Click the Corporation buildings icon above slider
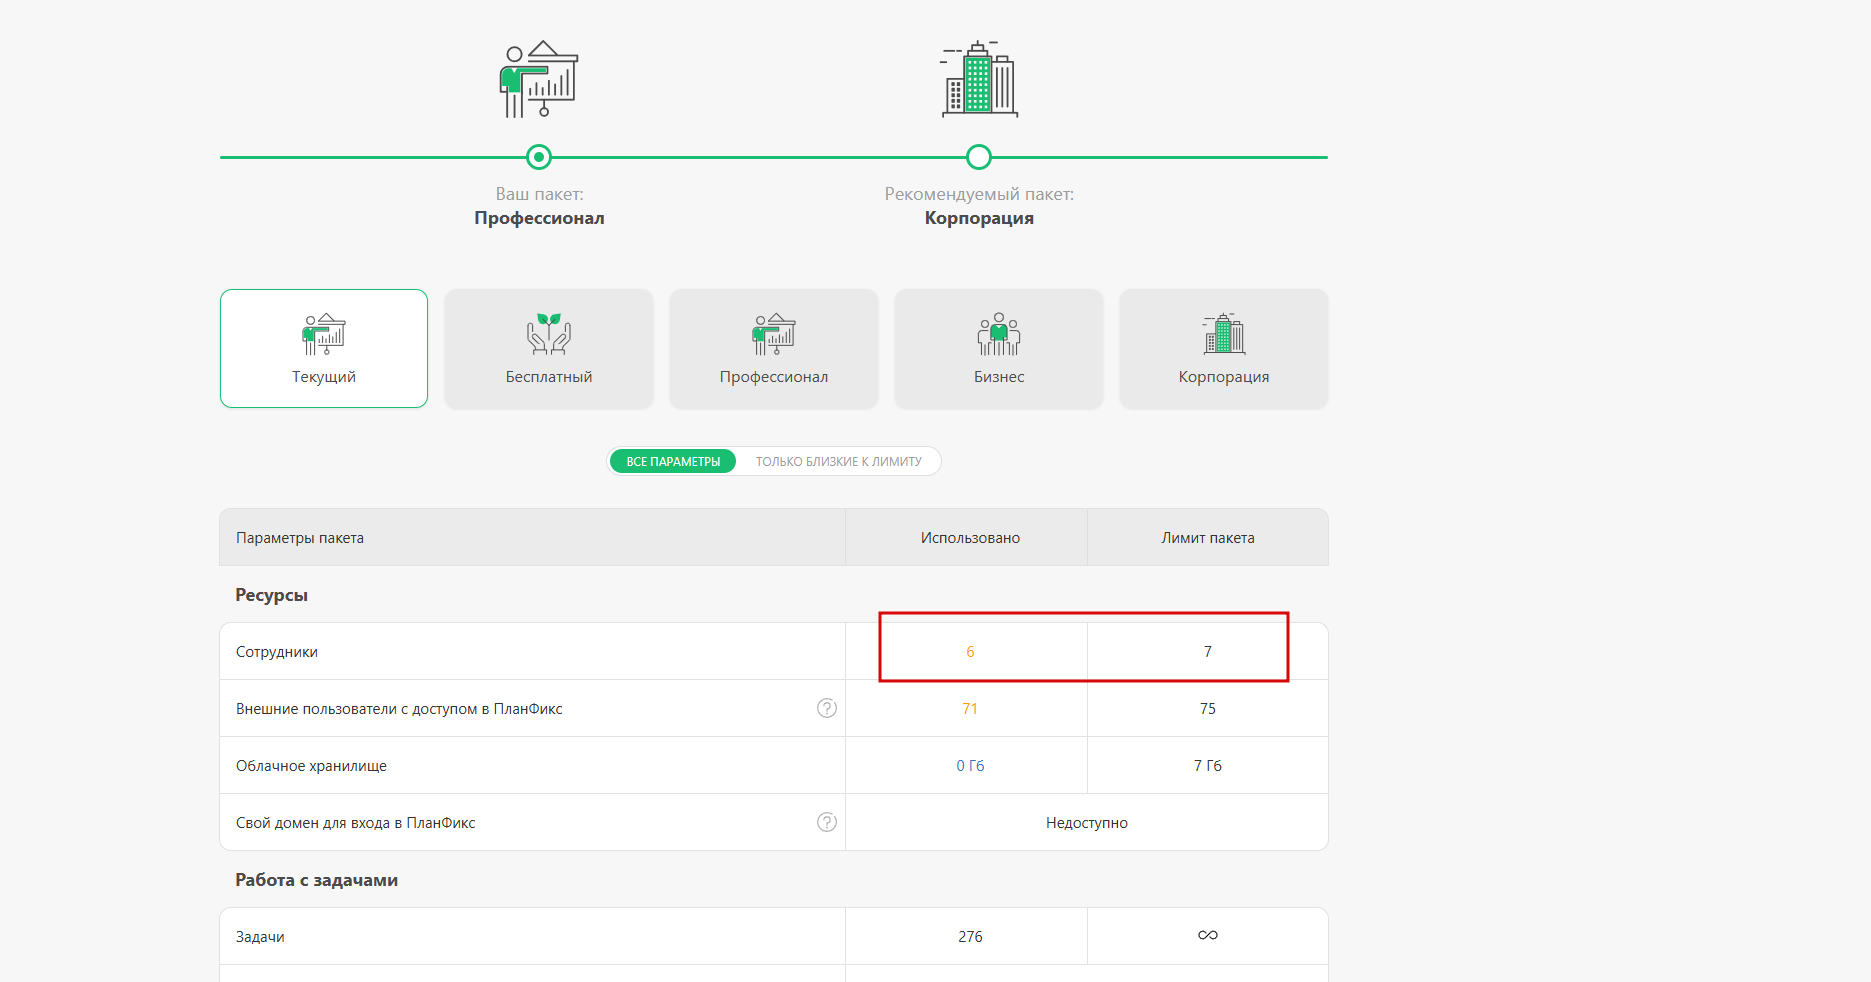 coord(979,80)
